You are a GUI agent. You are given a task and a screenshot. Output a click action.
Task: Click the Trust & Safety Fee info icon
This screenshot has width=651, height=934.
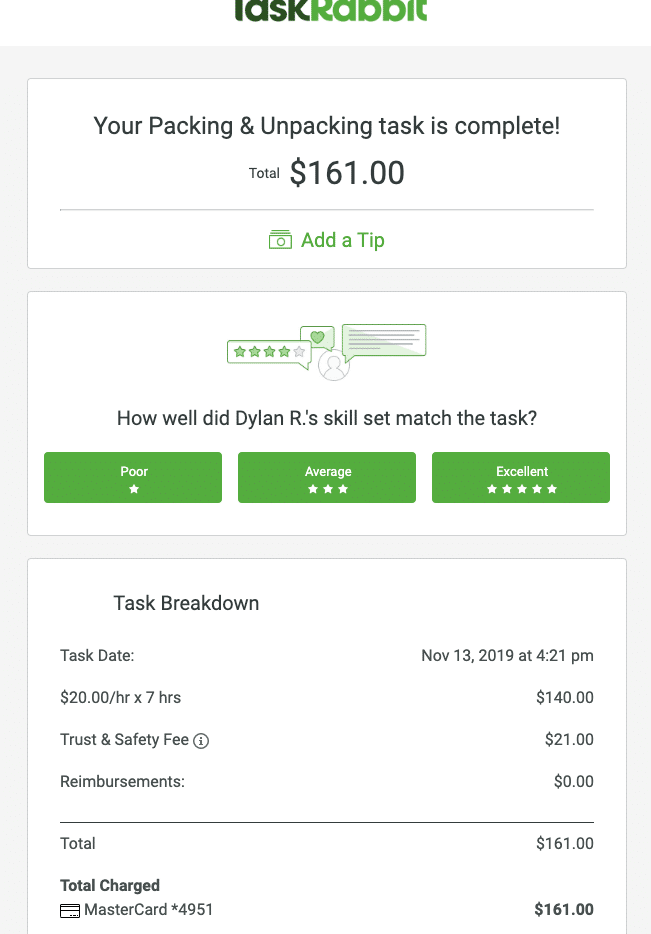[201, 741]
